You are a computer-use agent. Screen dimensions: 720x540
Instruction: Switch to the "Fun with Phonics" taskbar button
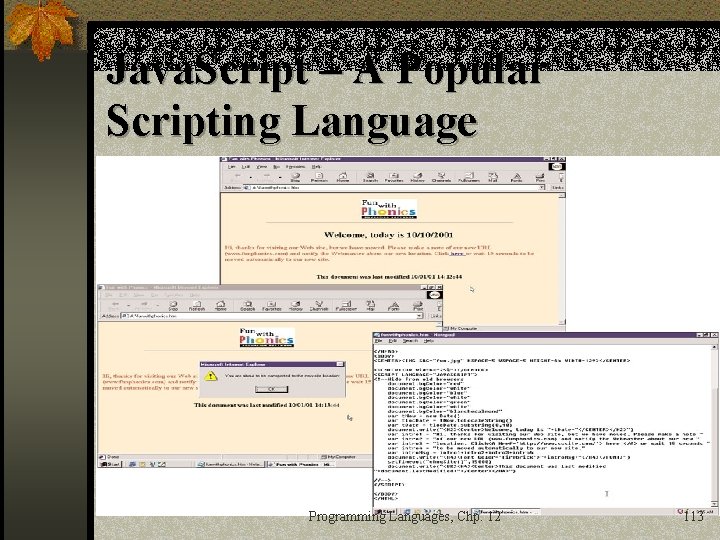click(301, 464)
